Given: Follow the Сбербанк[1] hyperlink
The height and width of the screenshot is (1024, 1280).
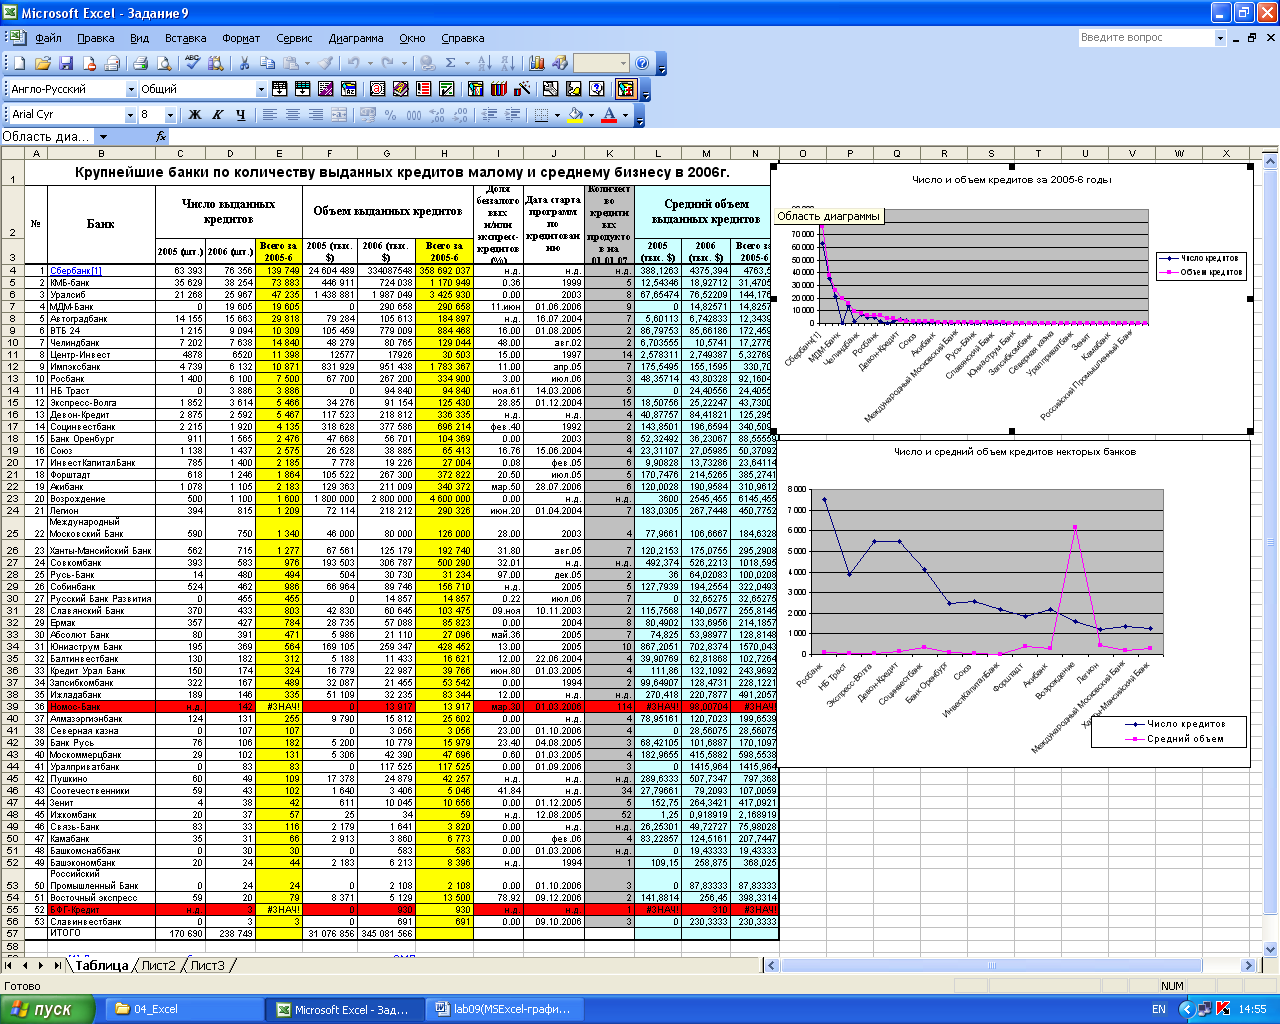Looking at the screenshot, I should (76, 271).
